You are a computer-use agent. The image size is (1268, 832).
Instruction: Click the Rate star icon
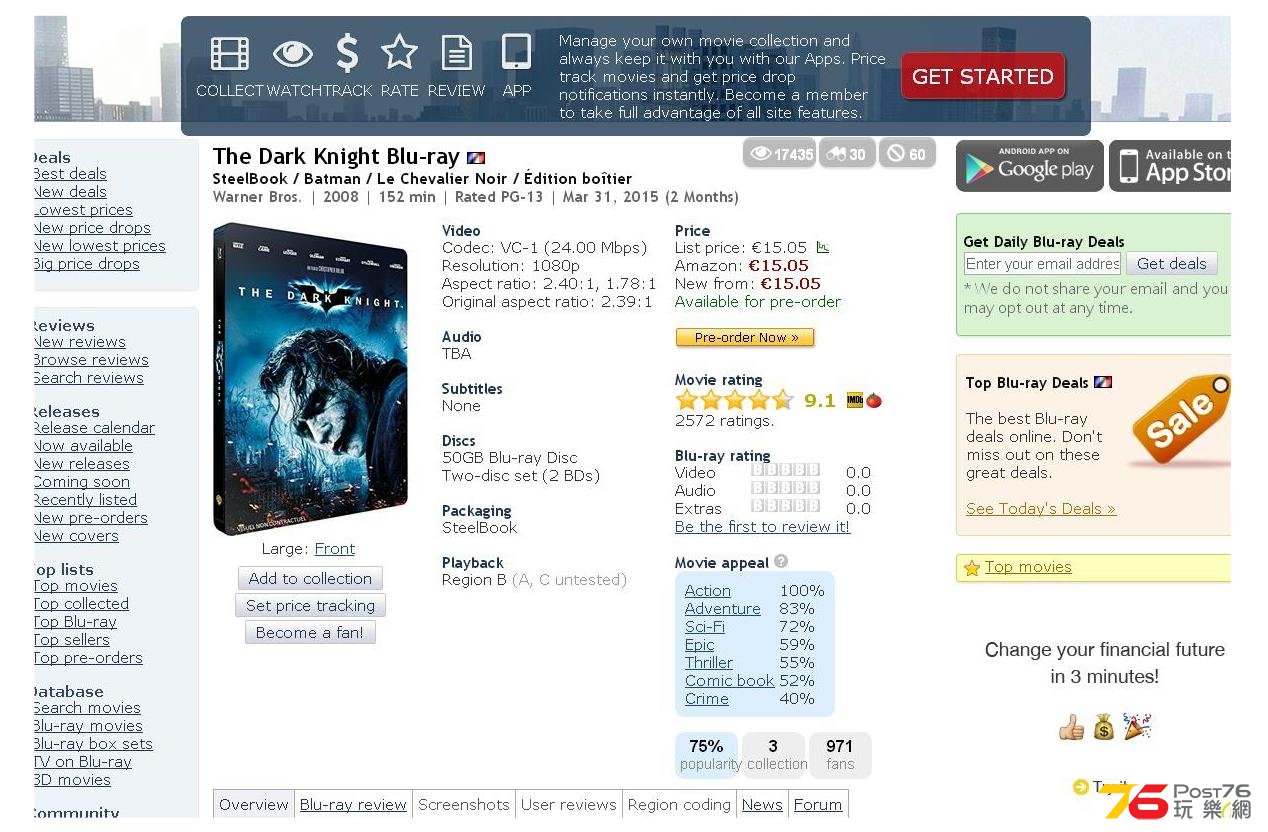tap(399, 52)
